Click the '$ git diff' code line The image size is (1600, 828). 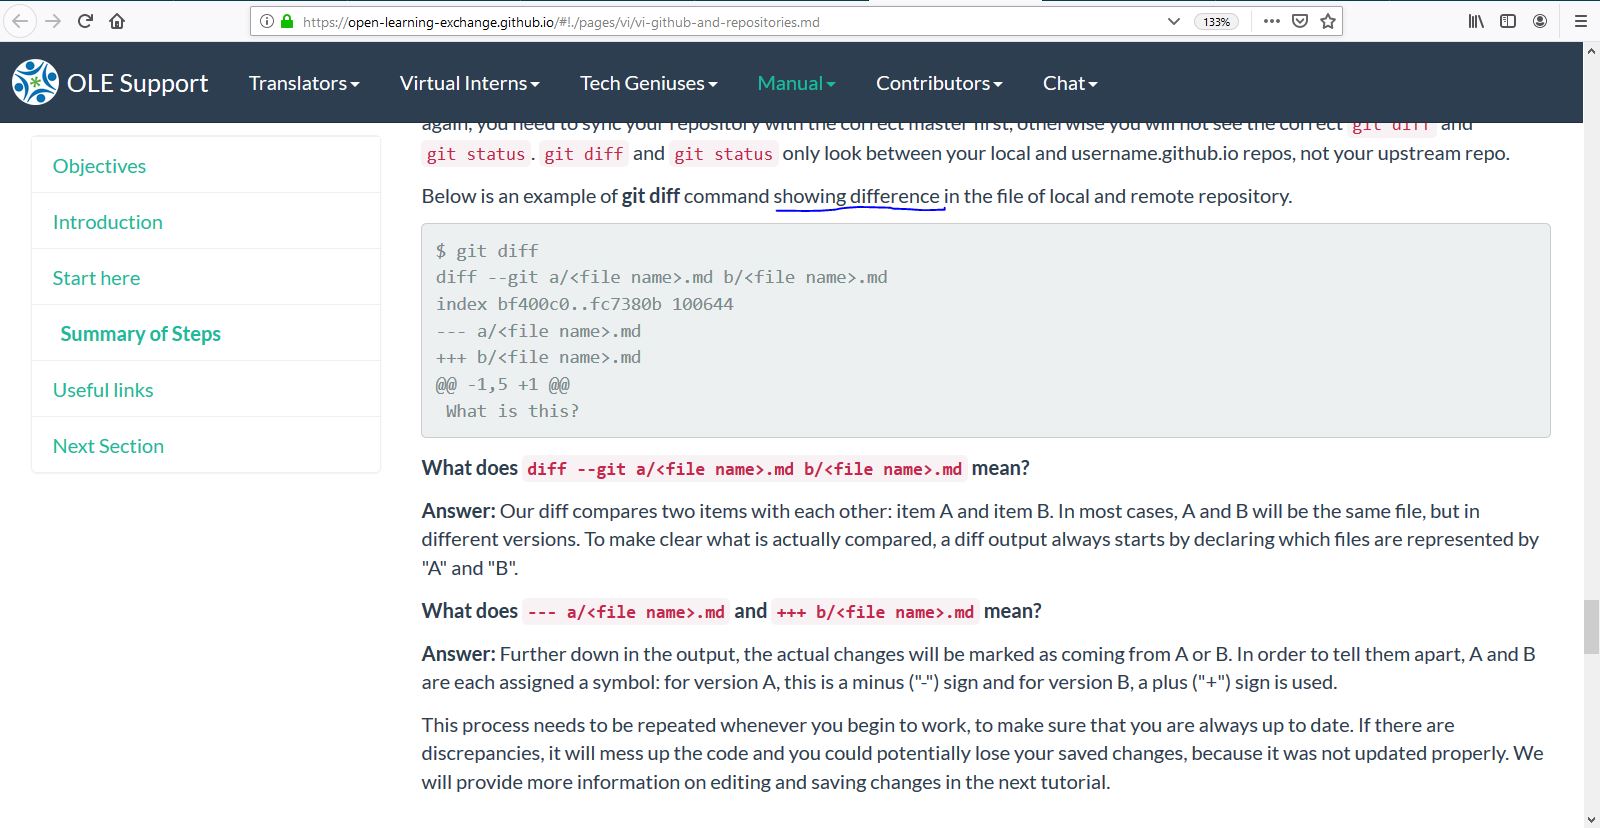487,251
